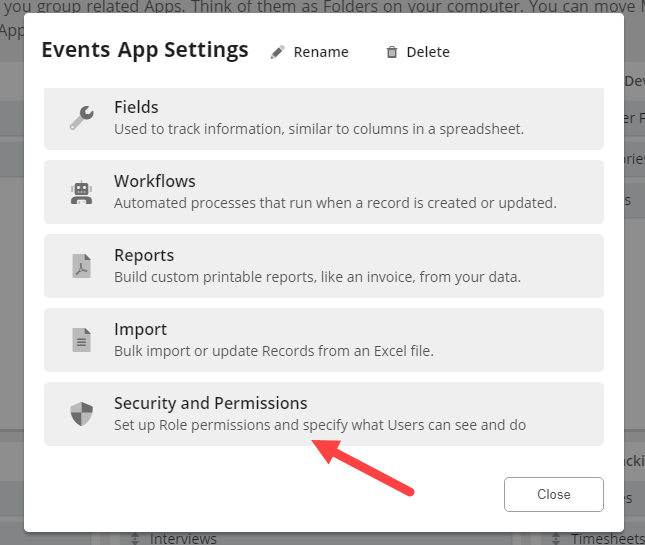Click the file icon for Import
The width and height of the screenshot is (645, 545).
point(81,339)
